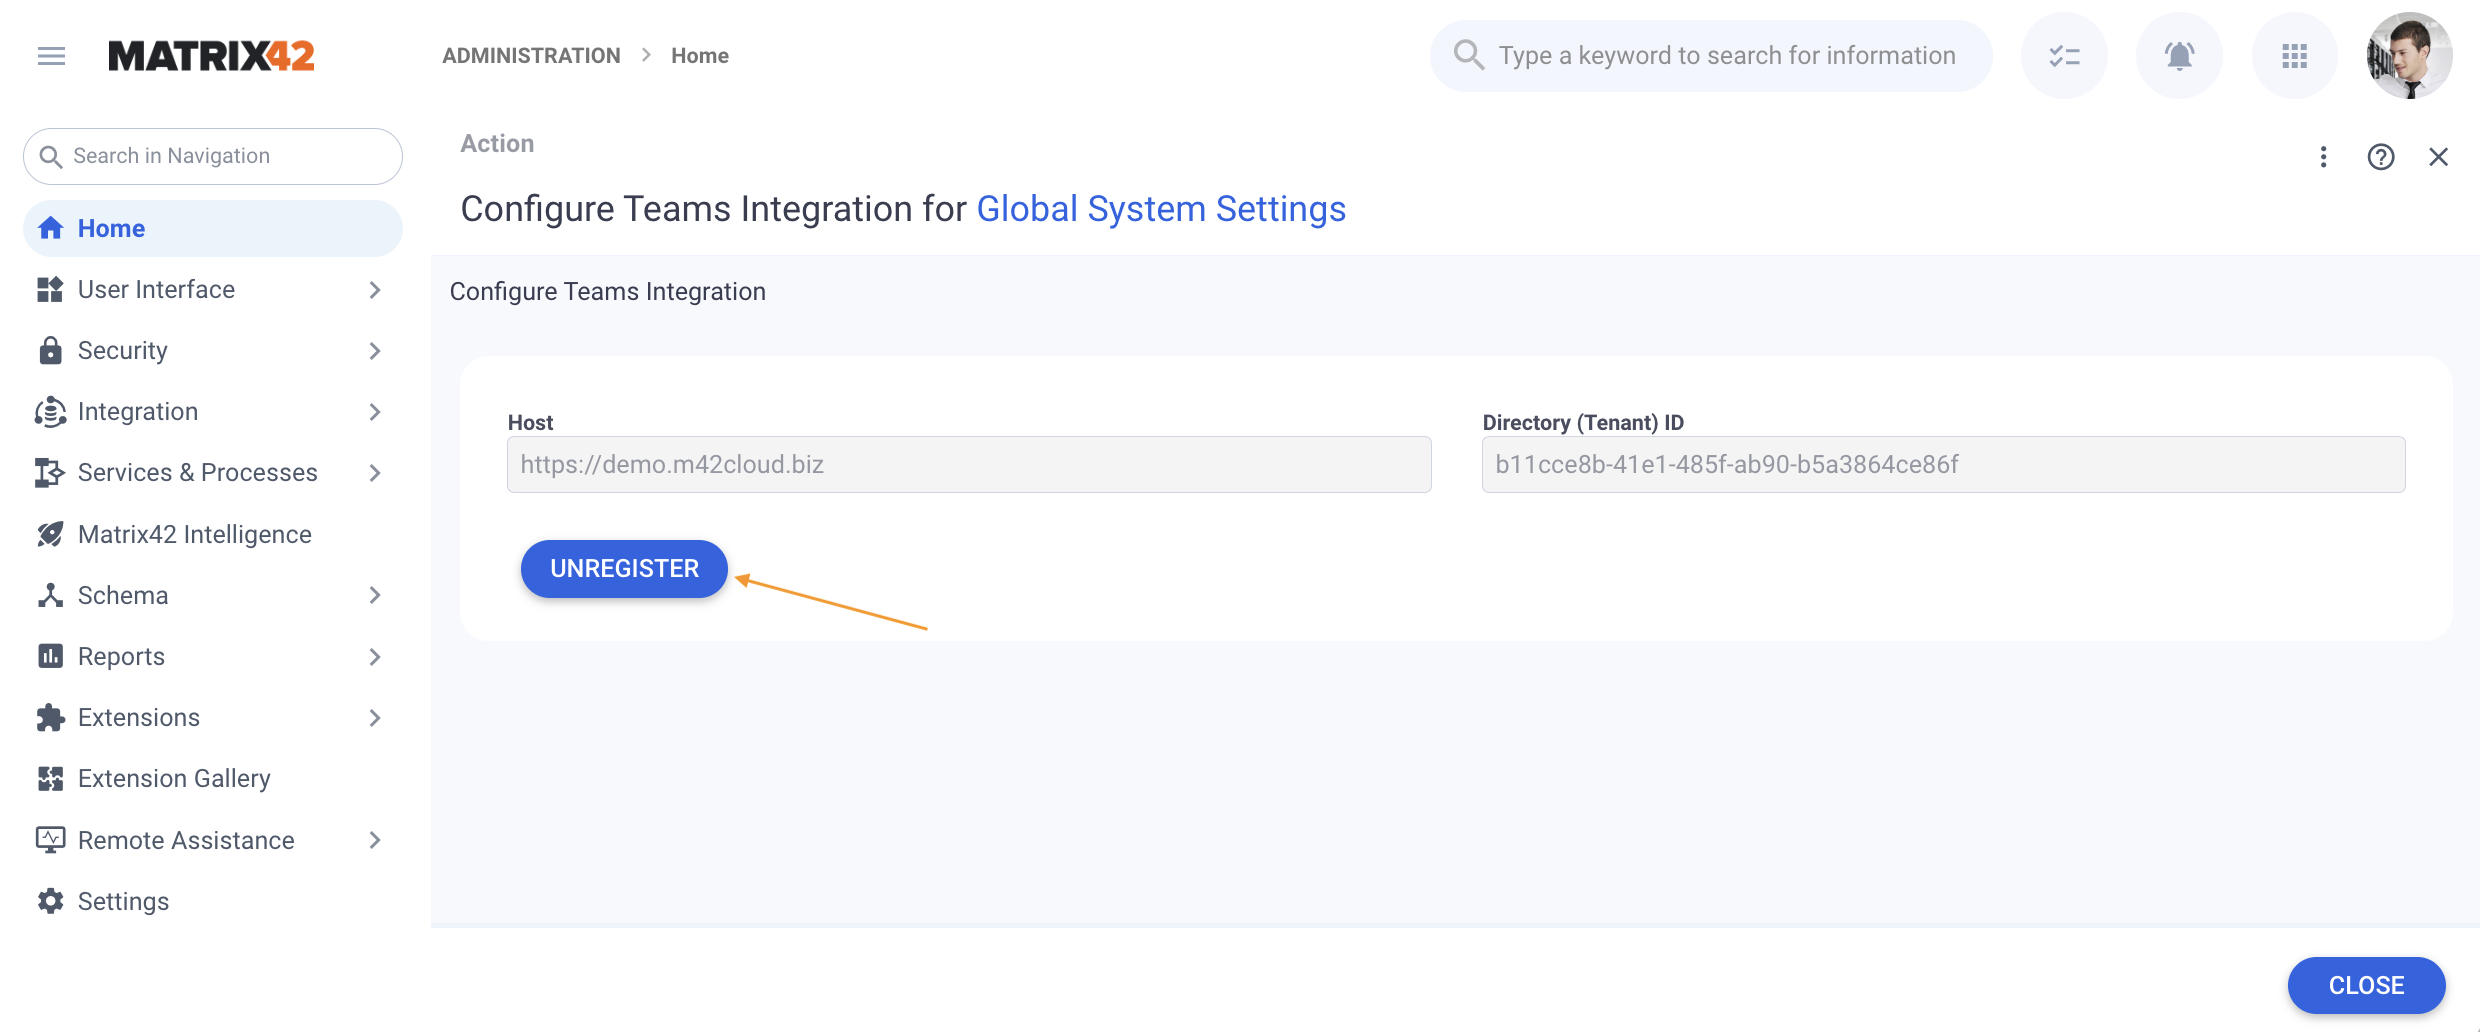Click the Services & Processes icon
This screenshot has height=1032, width=2480.
[51, 472]
